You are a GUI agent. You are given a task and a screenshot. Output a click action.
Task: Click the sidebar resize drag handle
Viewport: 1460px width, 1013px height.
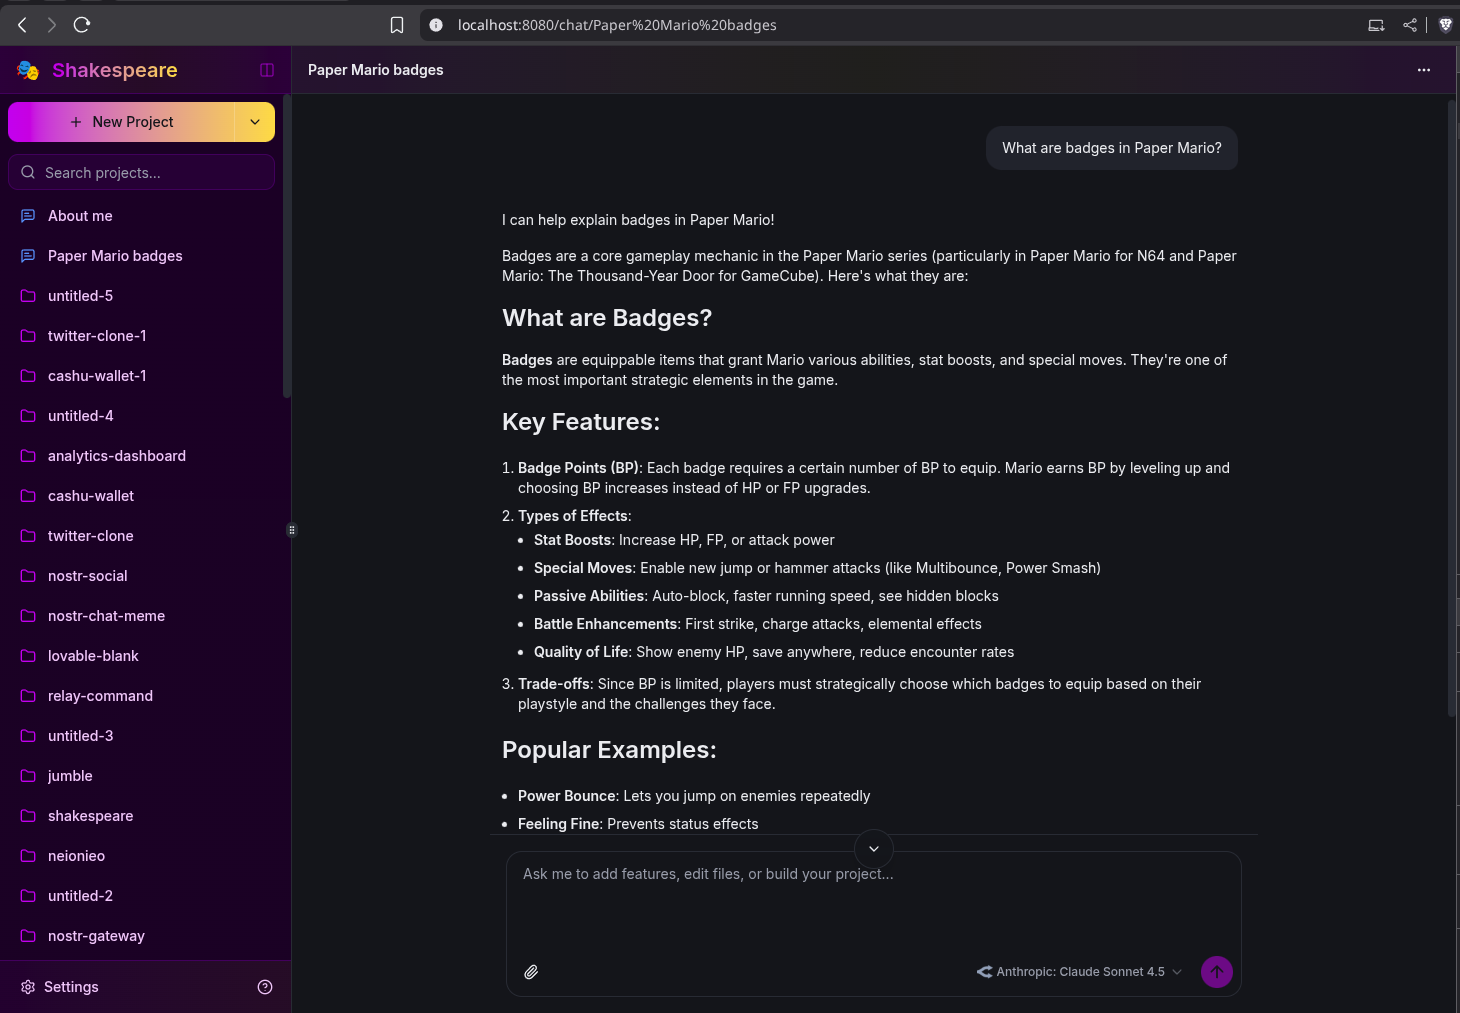pos(292,530)
